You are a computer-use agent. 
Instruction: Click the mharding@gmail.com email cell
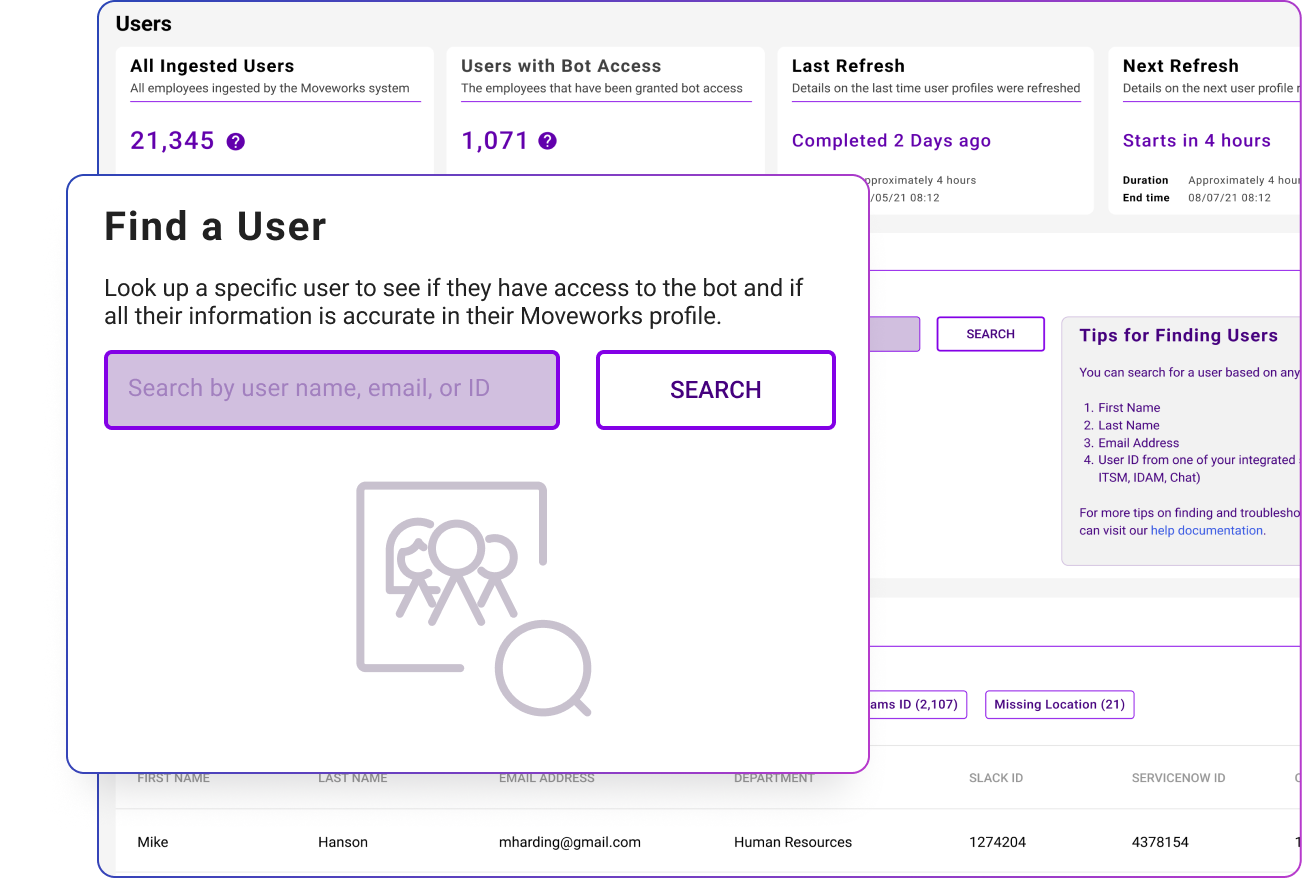(x=569, y=842)
